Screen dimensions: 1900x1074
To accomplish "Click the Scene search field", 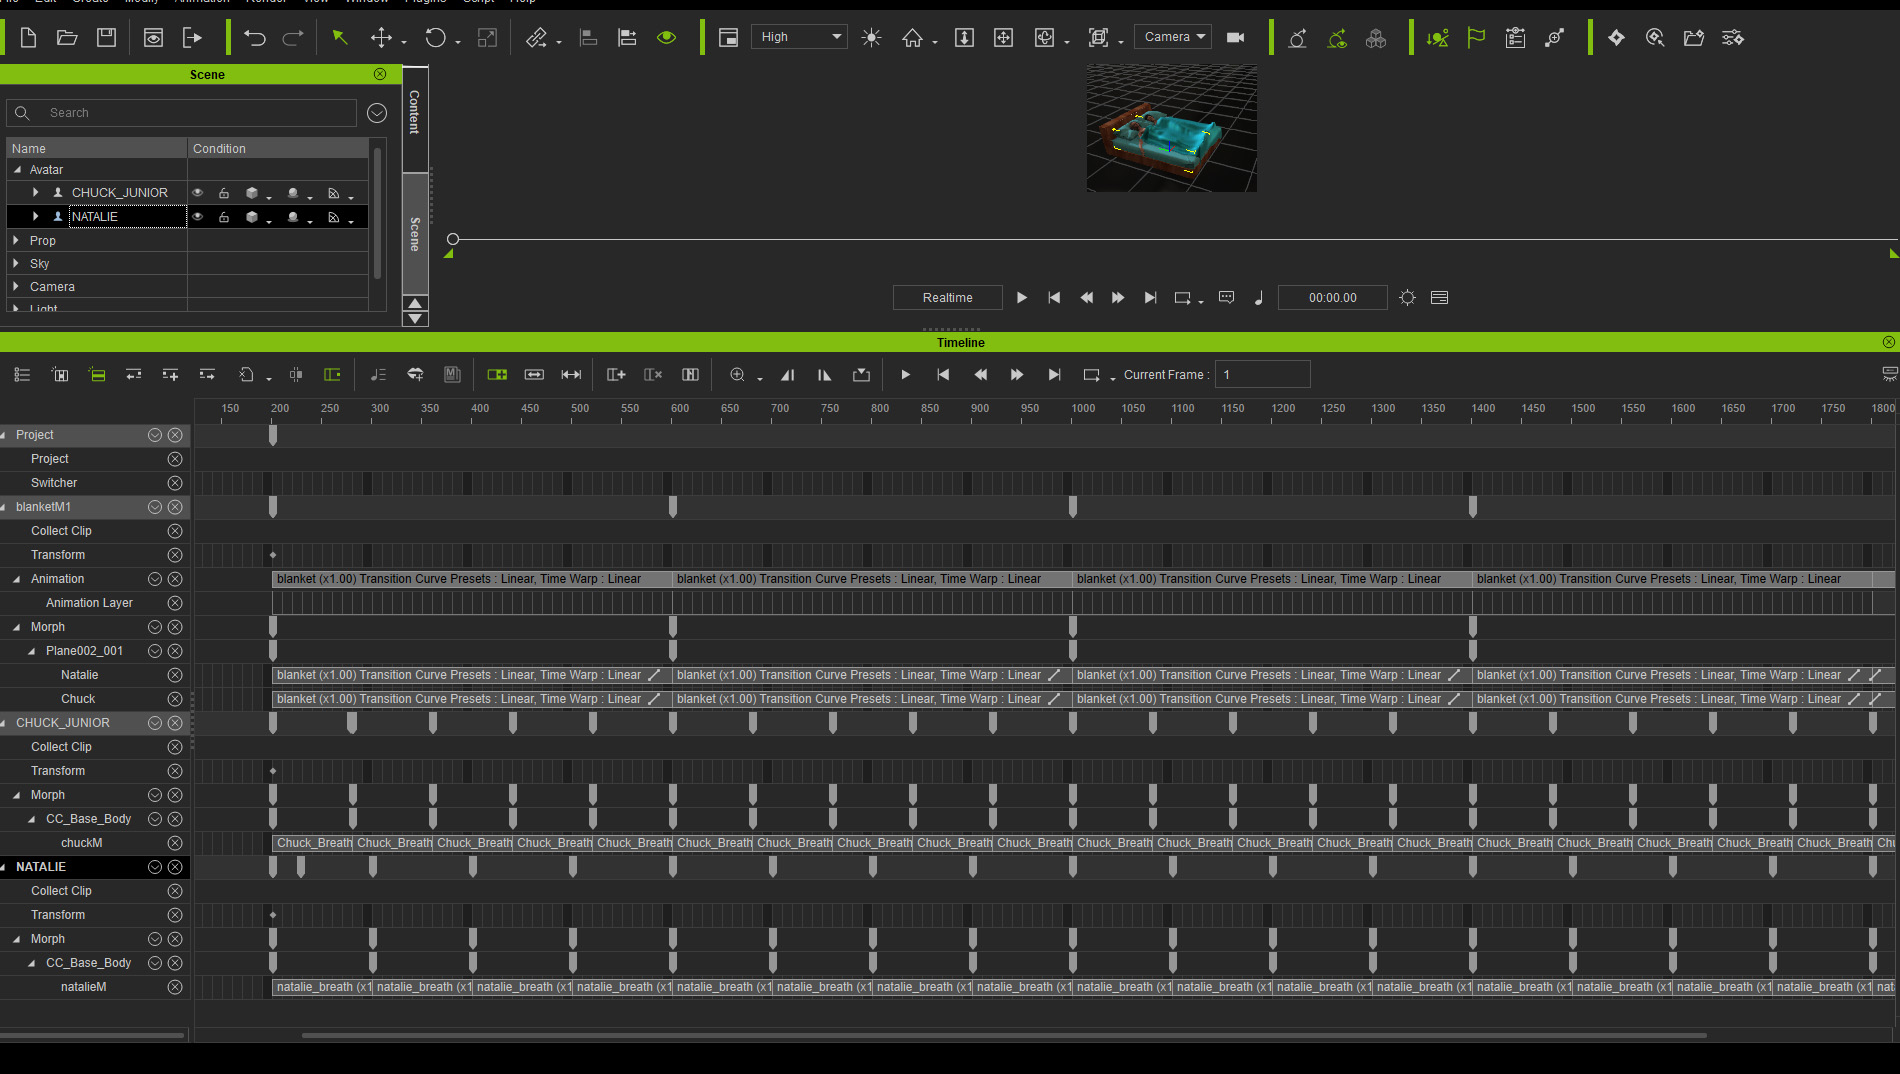I will (x=182, y=113).
